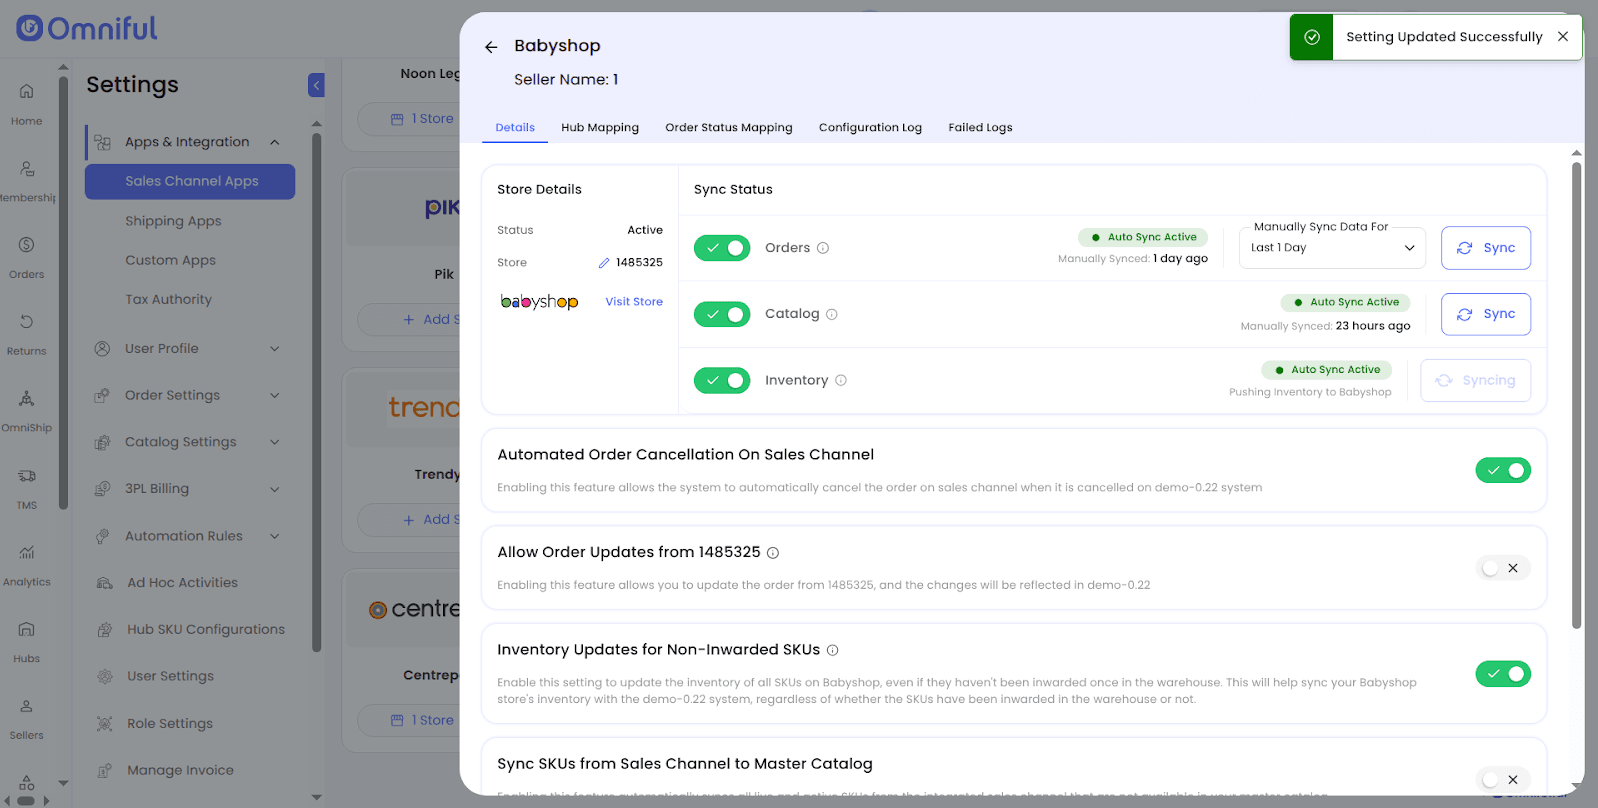Open Home from the left sidebar
Image resolution: width=1598 pixels, height=808 pixels.
pos(27,103)
